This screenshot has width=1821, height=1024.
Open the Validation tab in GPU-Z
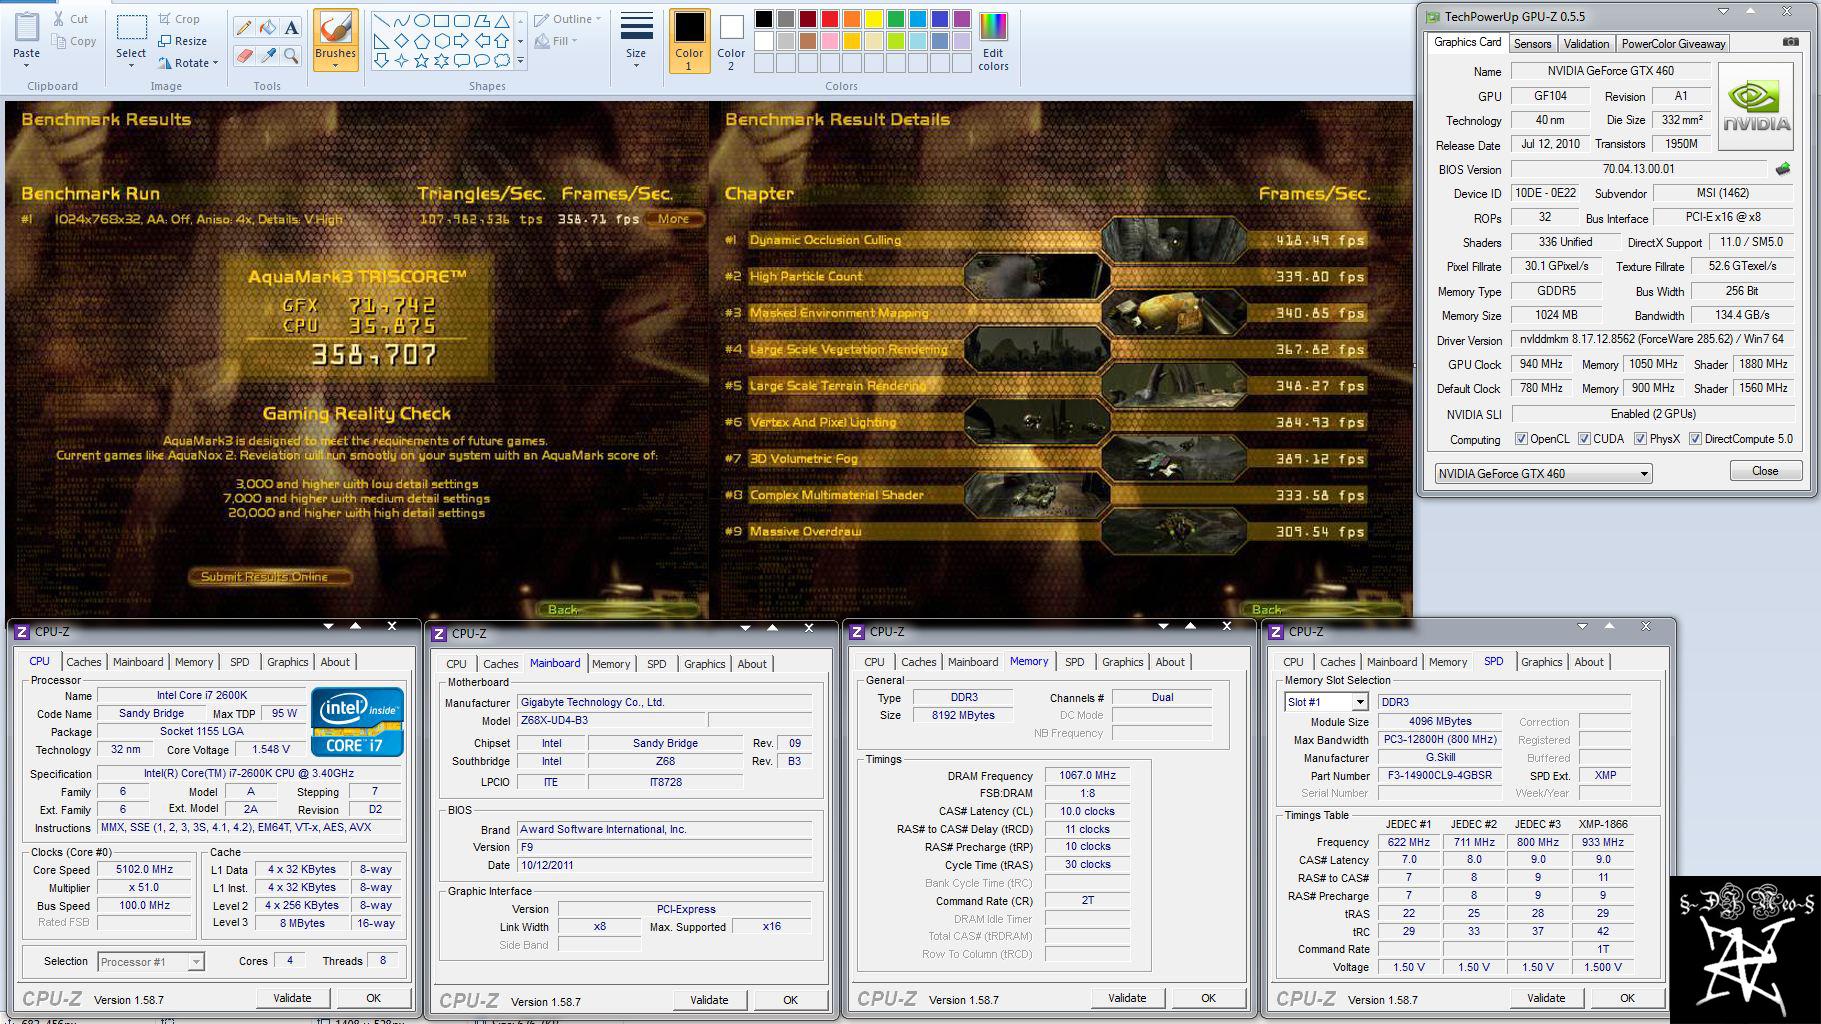coord(1586,44)
